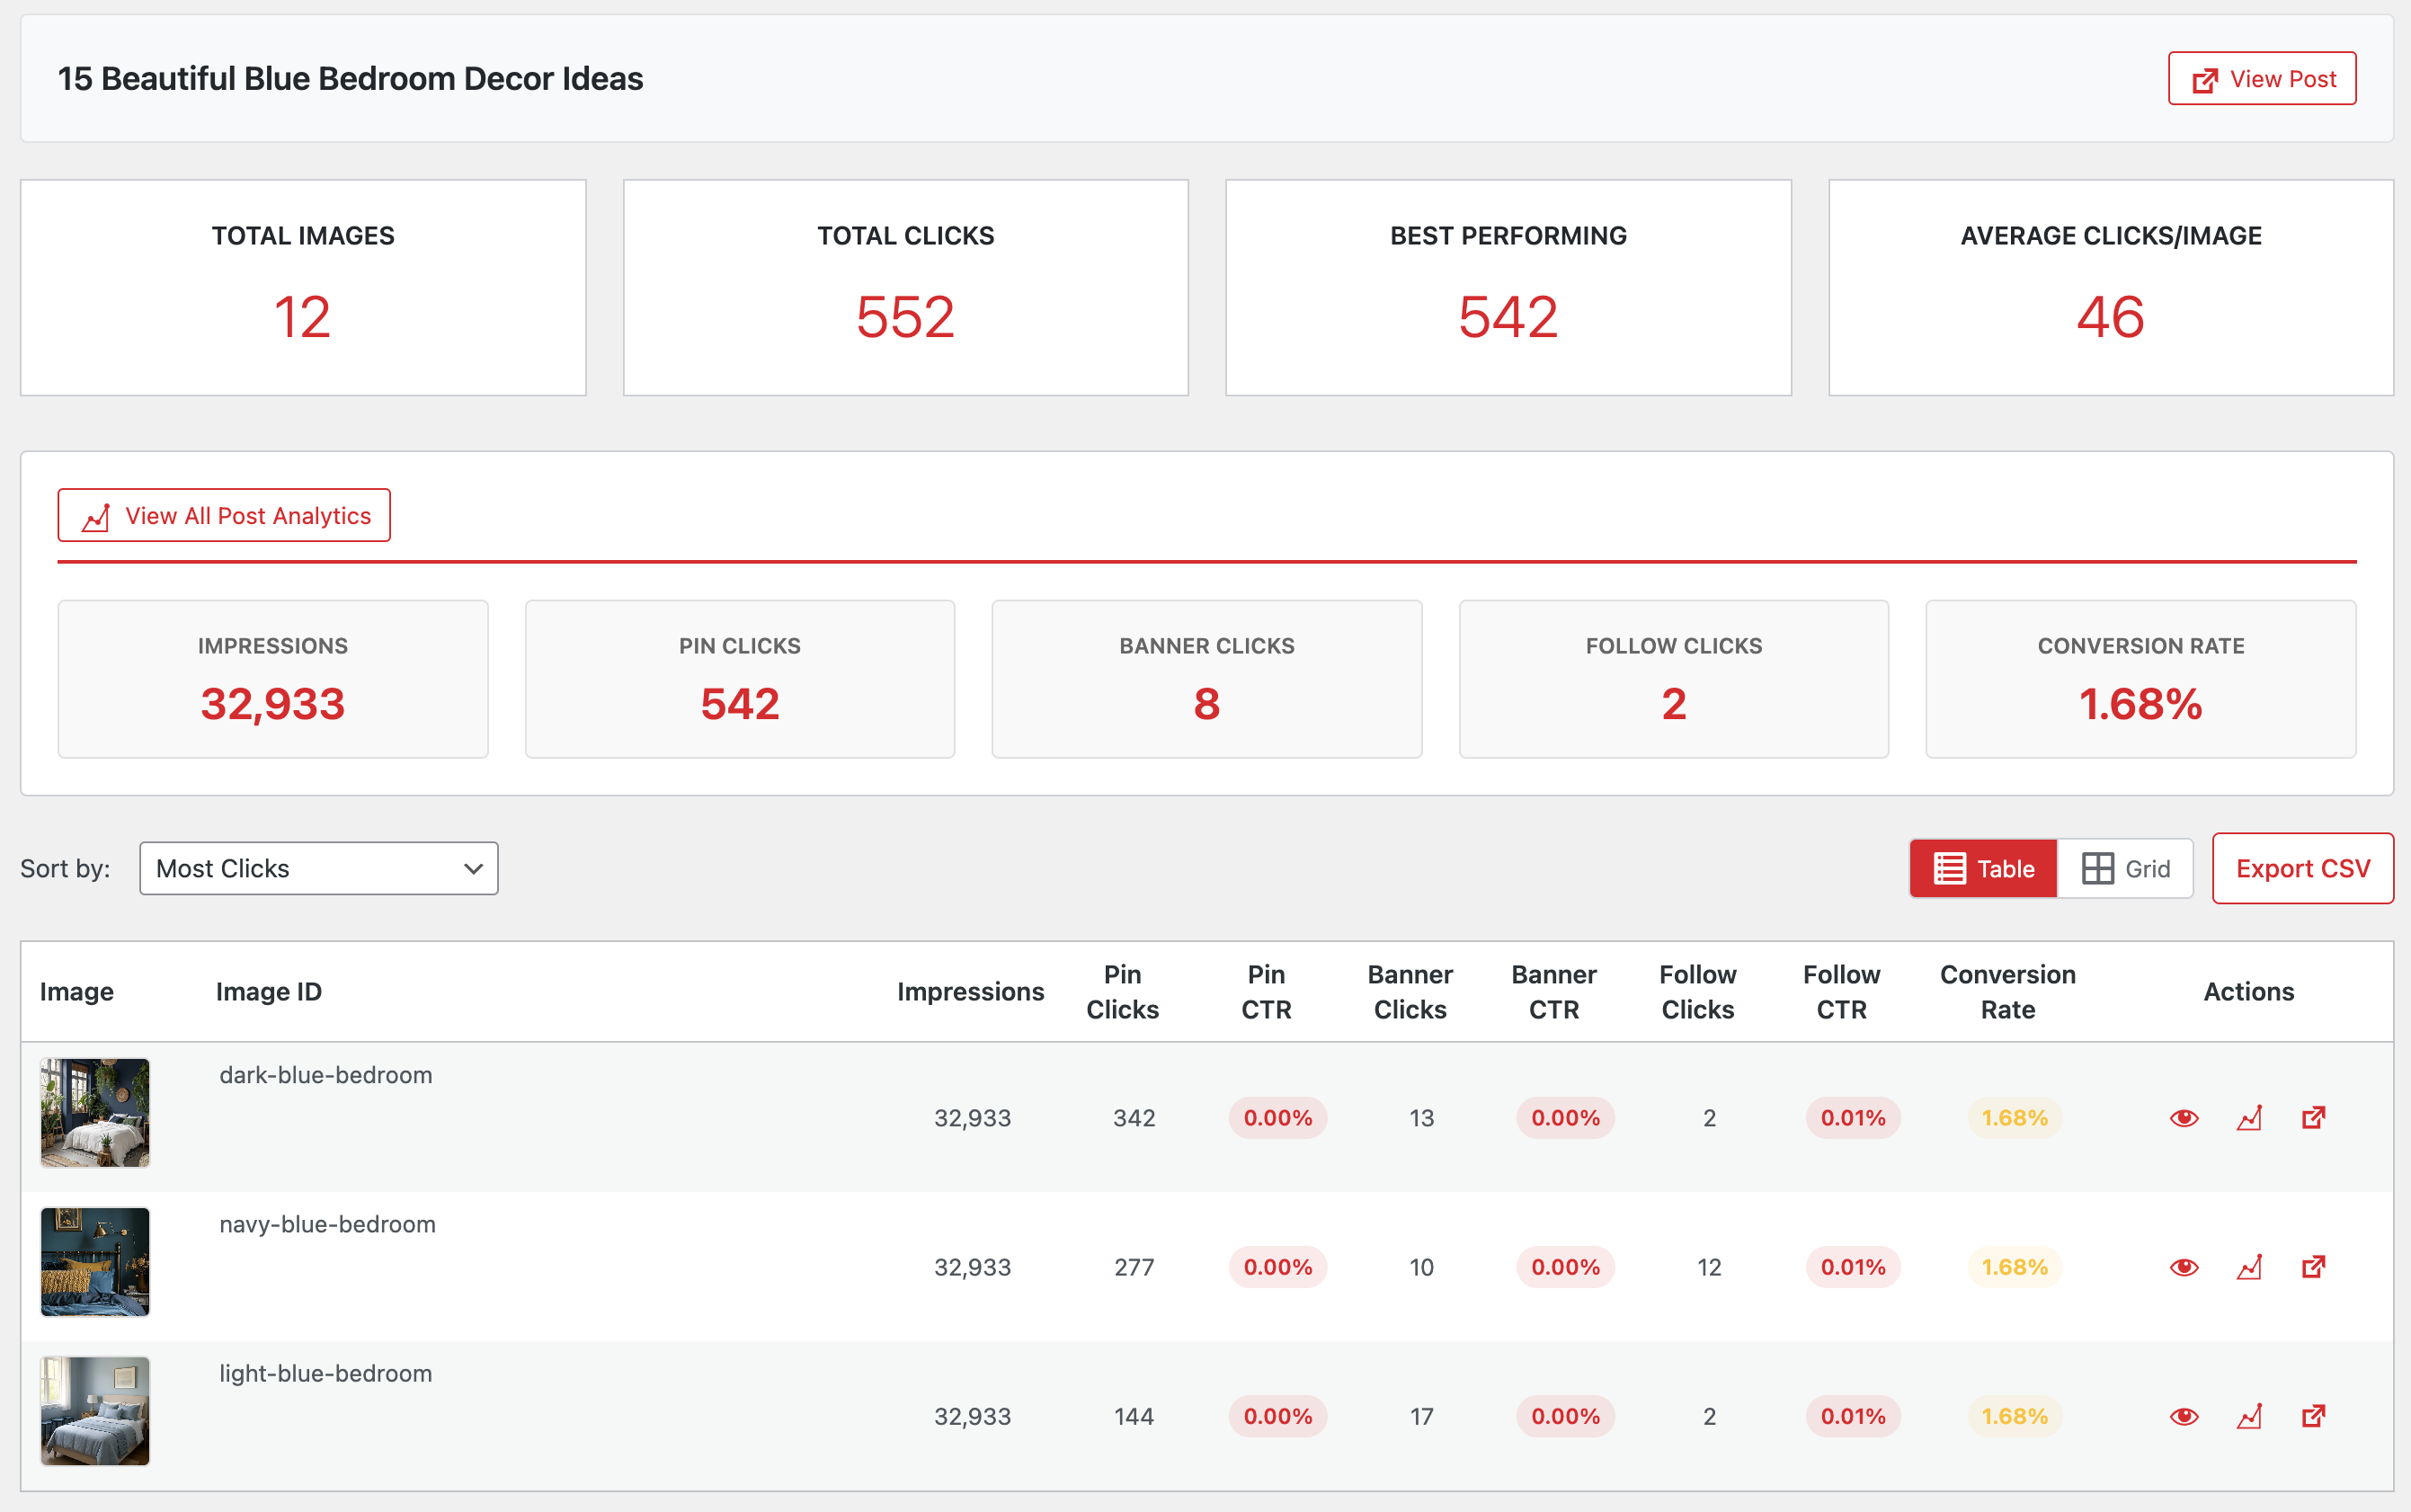The image size is (2411, 1512).
Task: Click eye icon for navy-blue-bedroom row
Action: [x=2184, y=1267]
